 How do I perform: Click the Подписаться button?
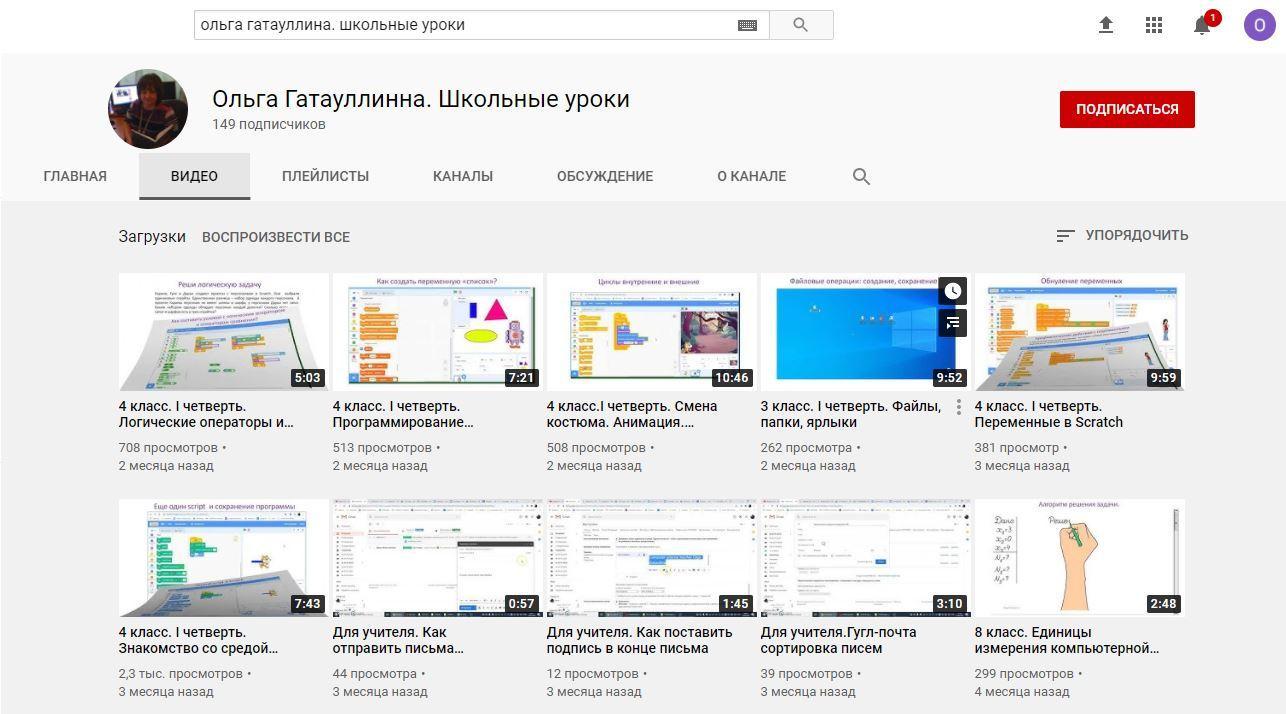(x=1127, y=109)
